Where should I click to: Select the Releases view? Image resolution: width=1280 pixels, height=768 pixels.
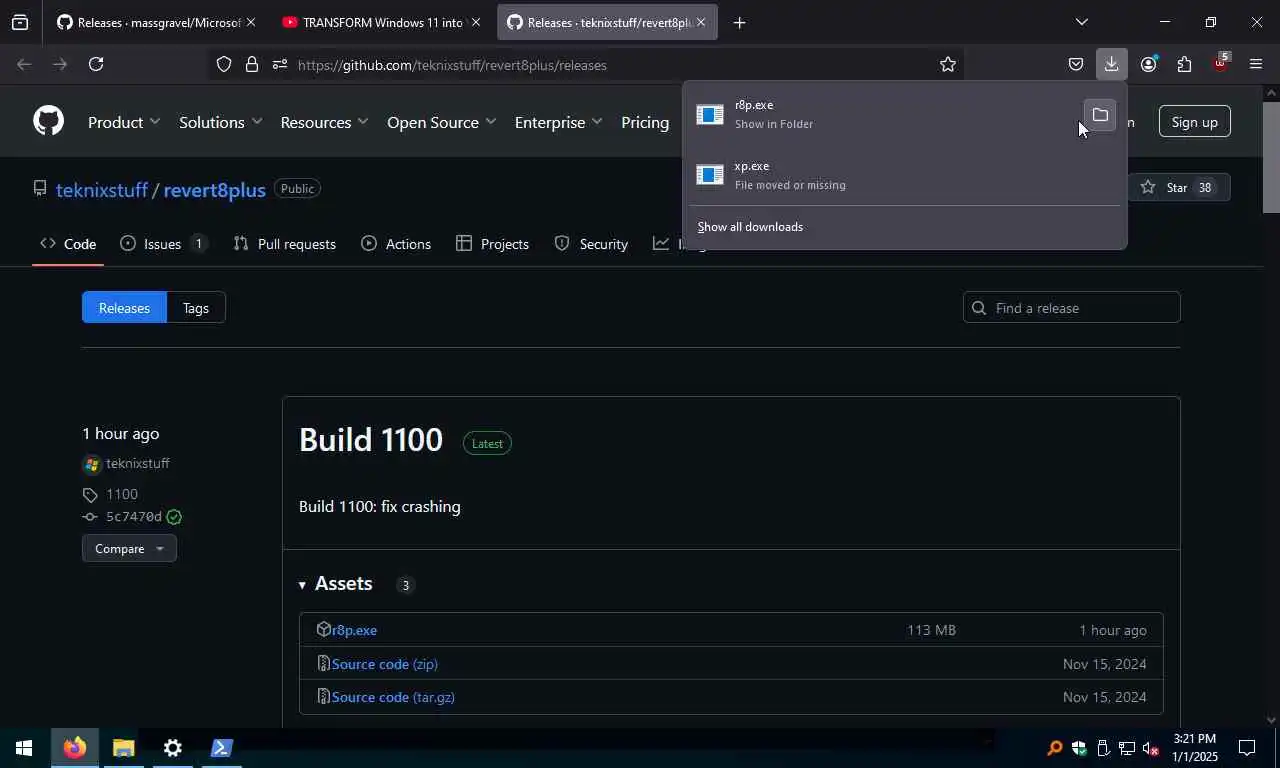(124, 308)
